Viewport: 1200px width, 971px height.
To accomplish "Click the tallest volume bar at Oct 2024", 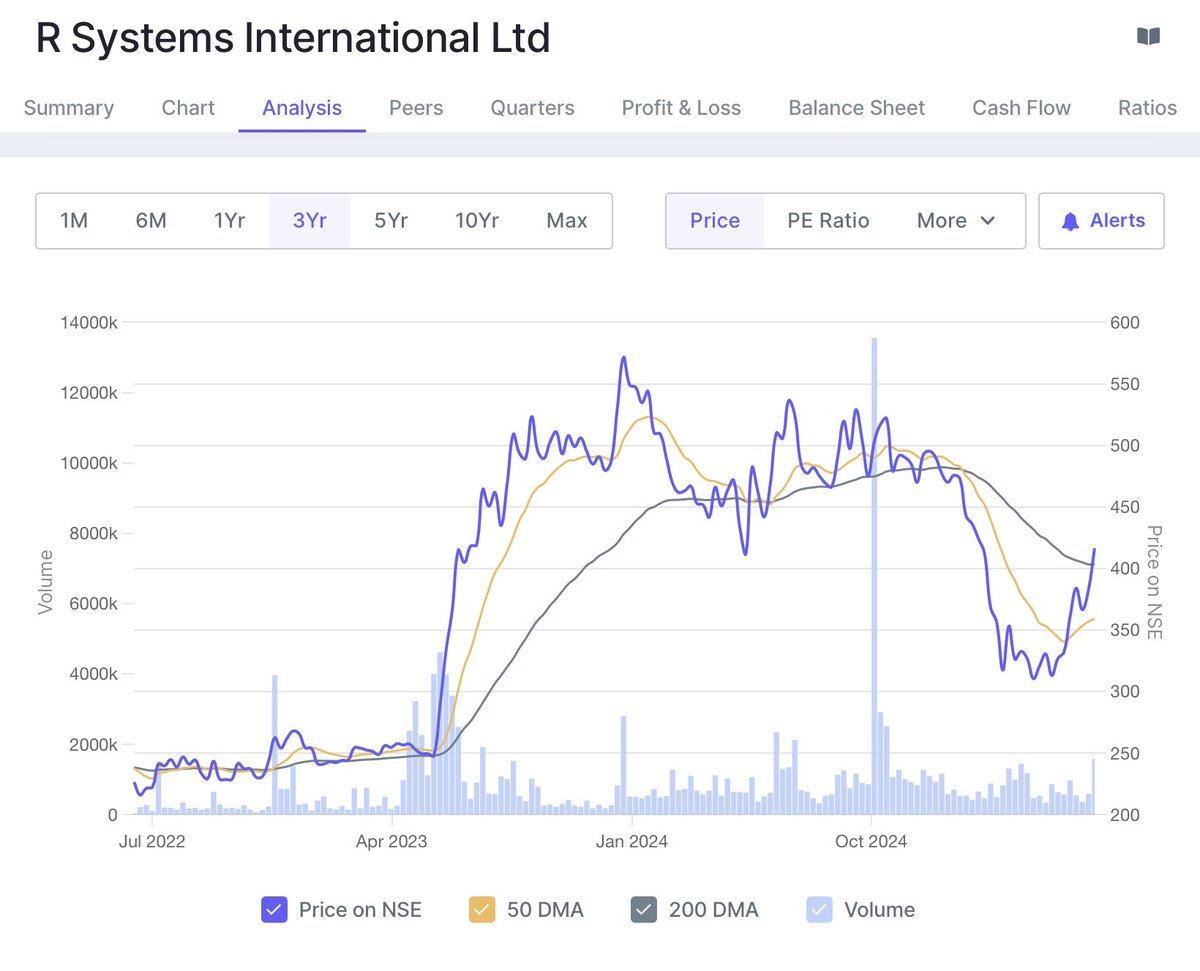I will click(874, 576).
